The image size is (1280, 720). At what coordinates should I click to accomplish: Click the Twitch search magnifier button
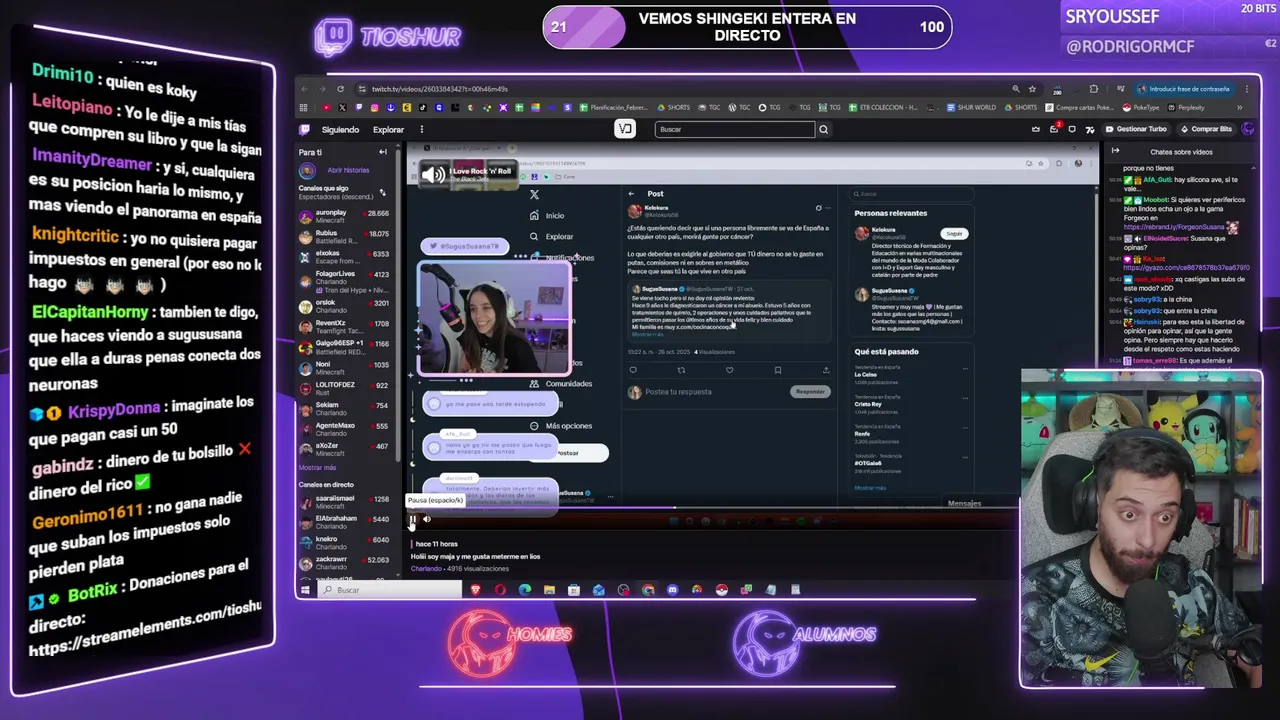(824, 129)
